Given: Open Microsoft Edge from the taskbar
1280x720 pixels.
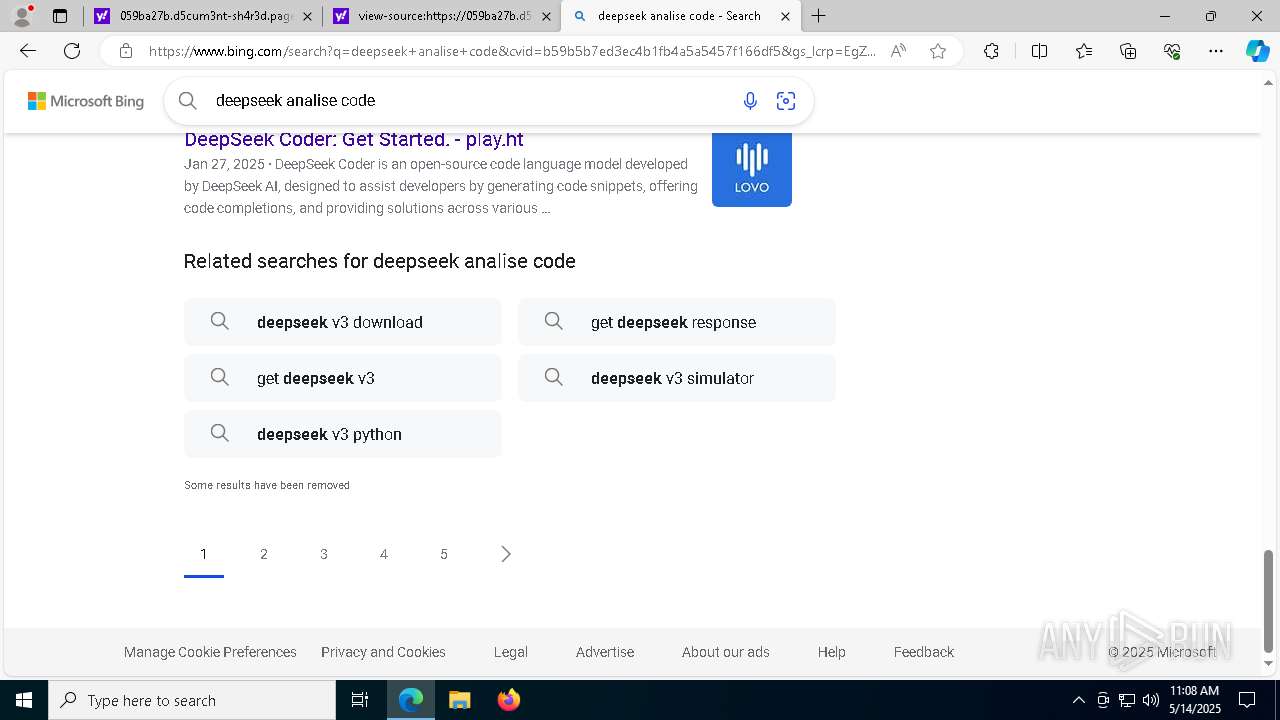Looking at the screenshot, I should click(411, 700).
